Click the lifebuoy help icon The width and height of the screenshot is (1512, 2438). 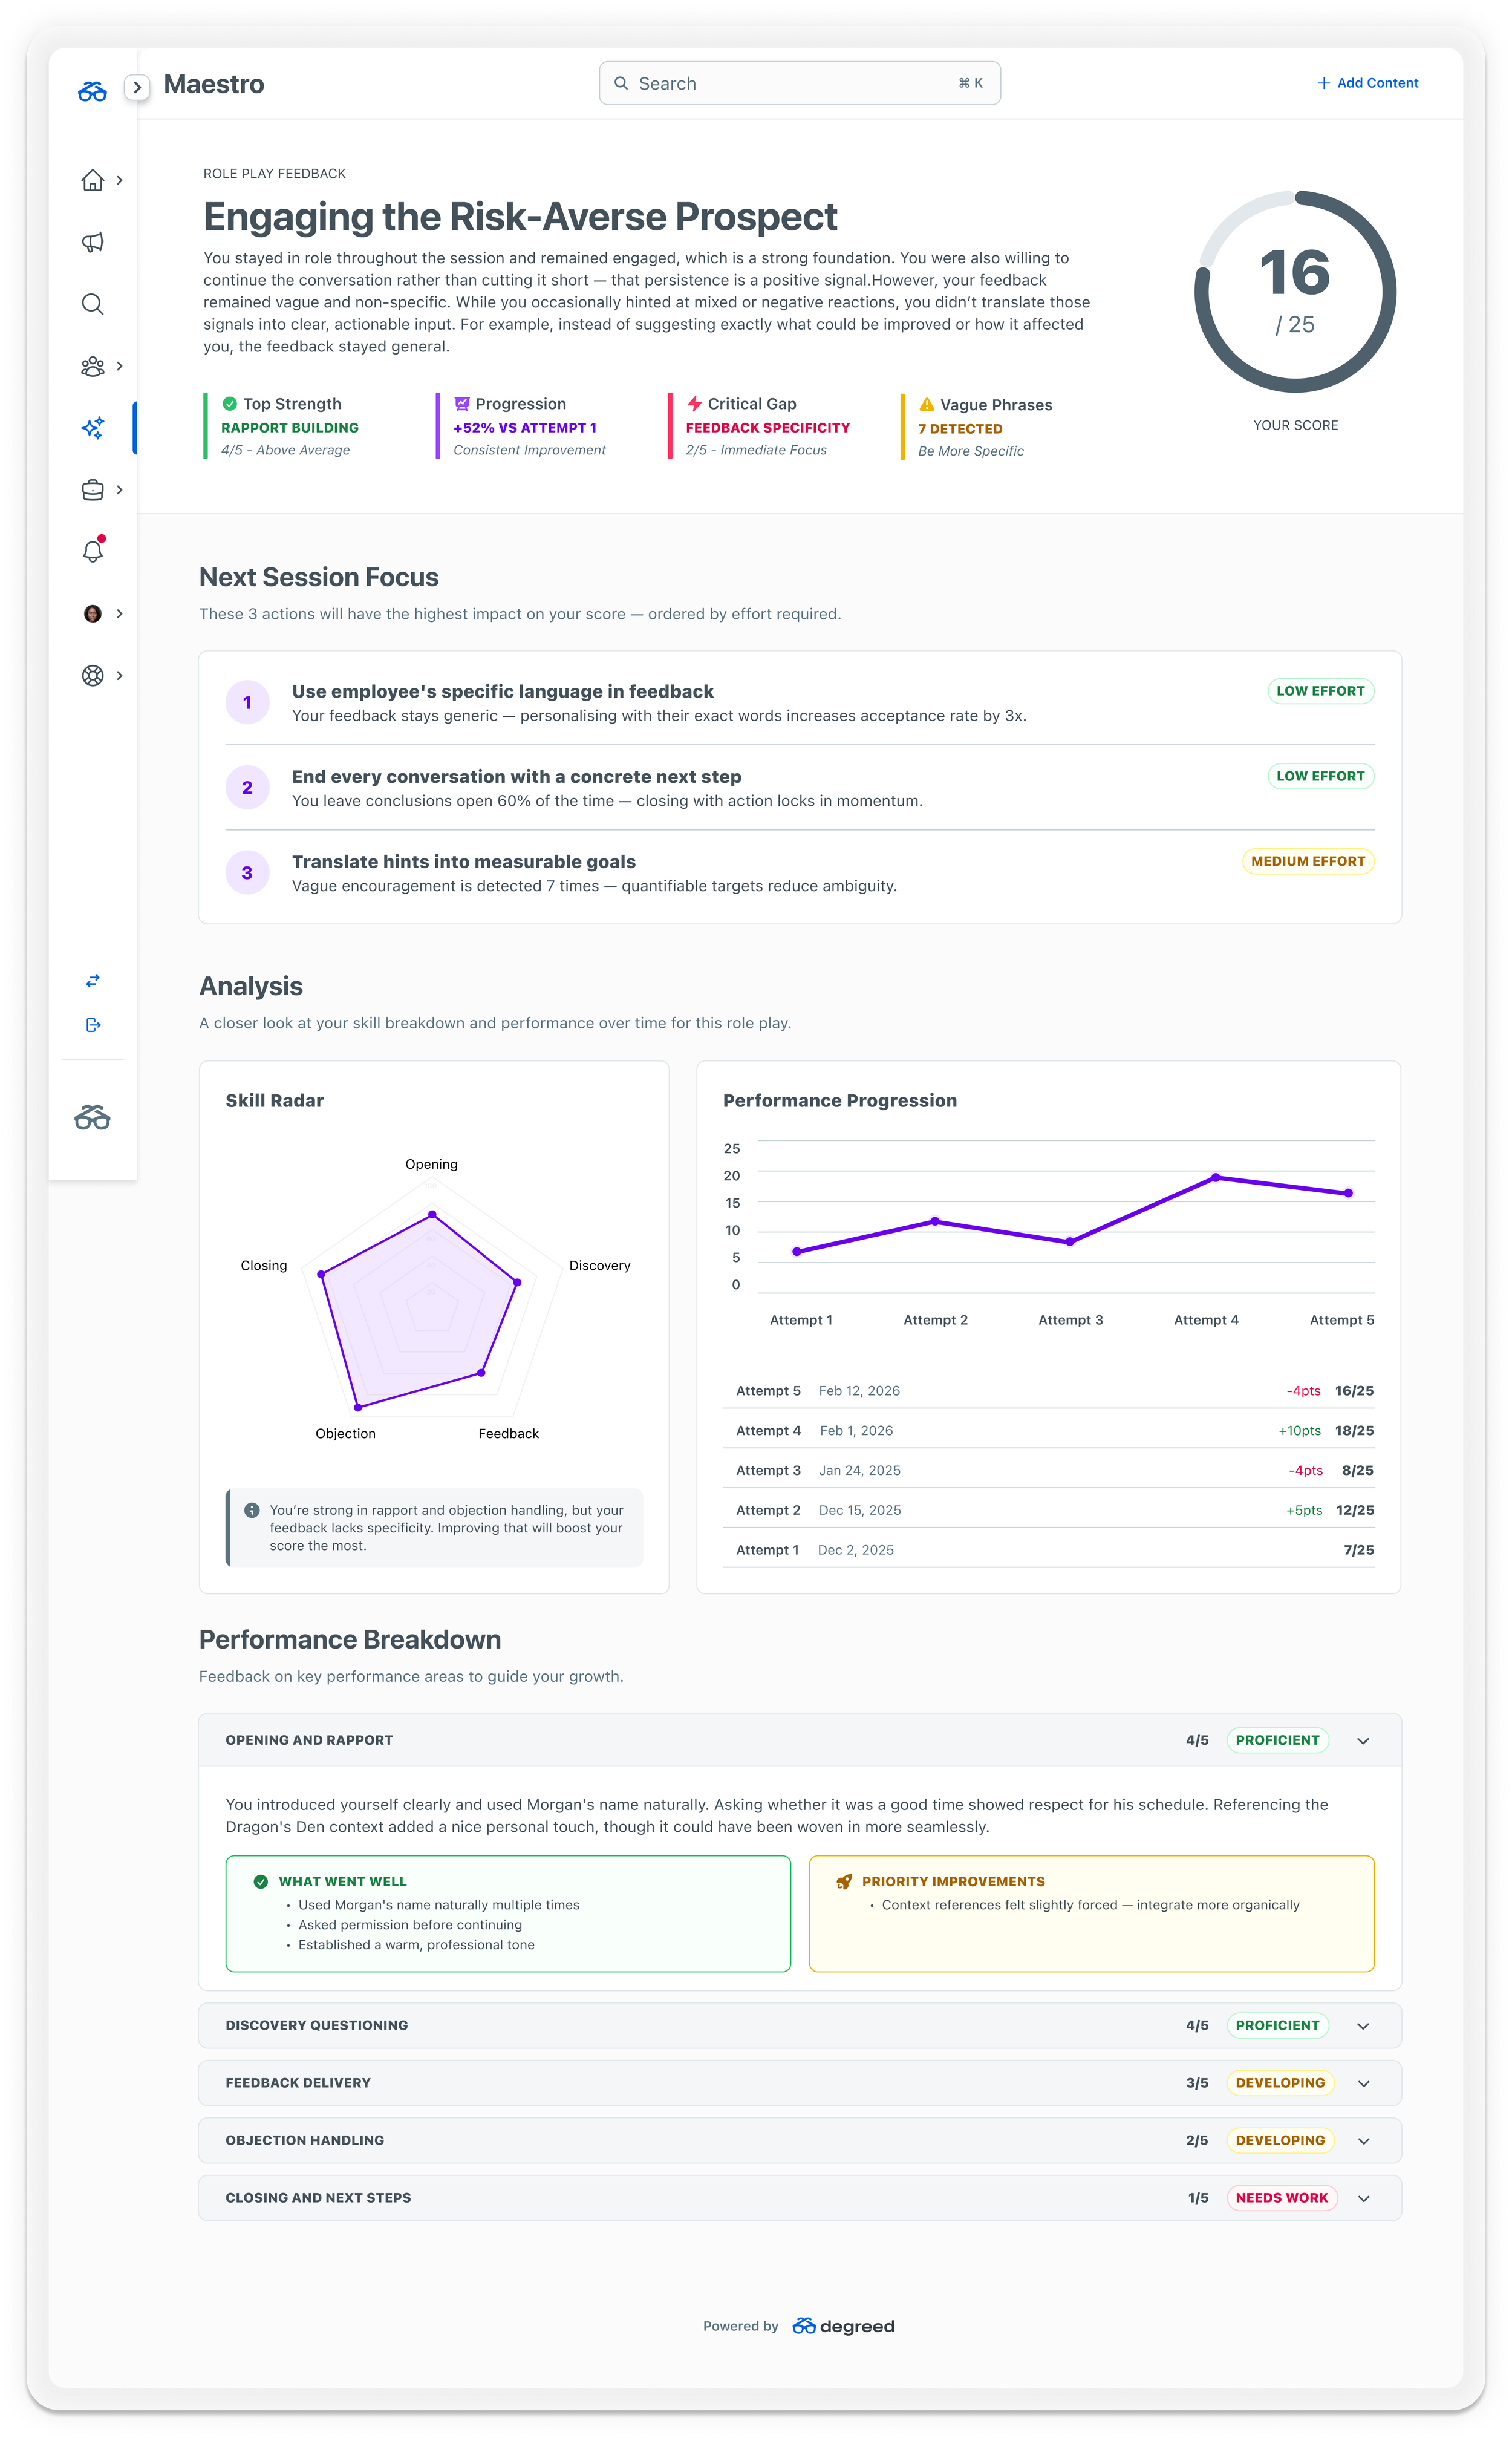92,675
